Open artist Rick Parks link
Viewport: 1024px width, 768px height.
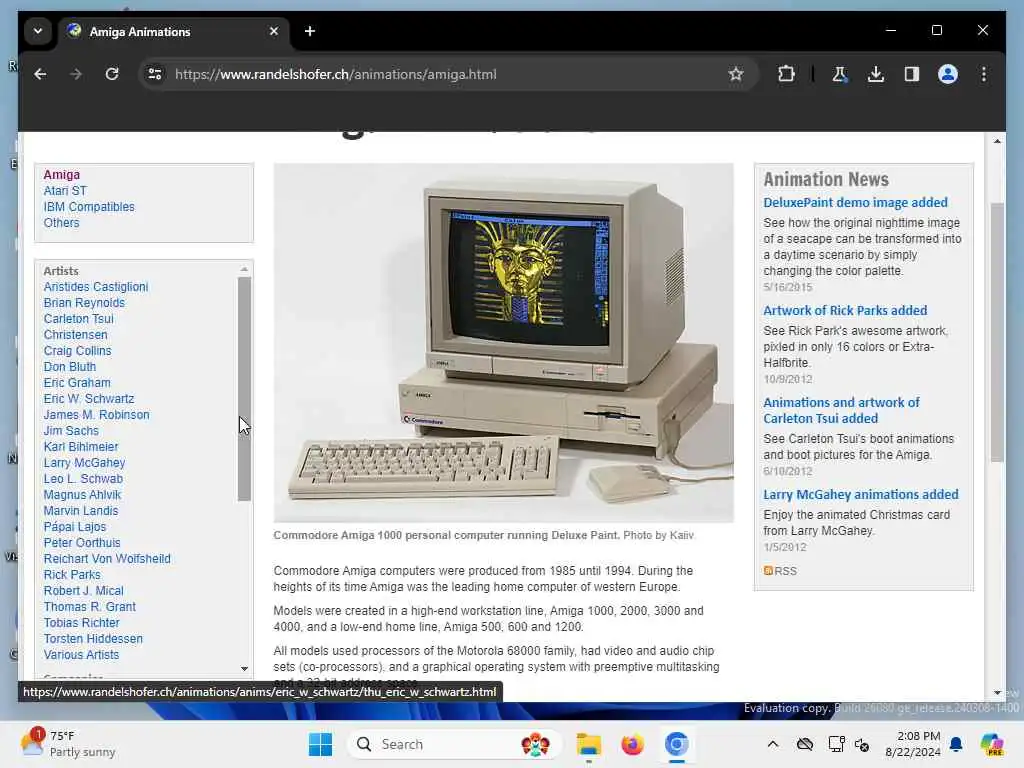point(72,575)
